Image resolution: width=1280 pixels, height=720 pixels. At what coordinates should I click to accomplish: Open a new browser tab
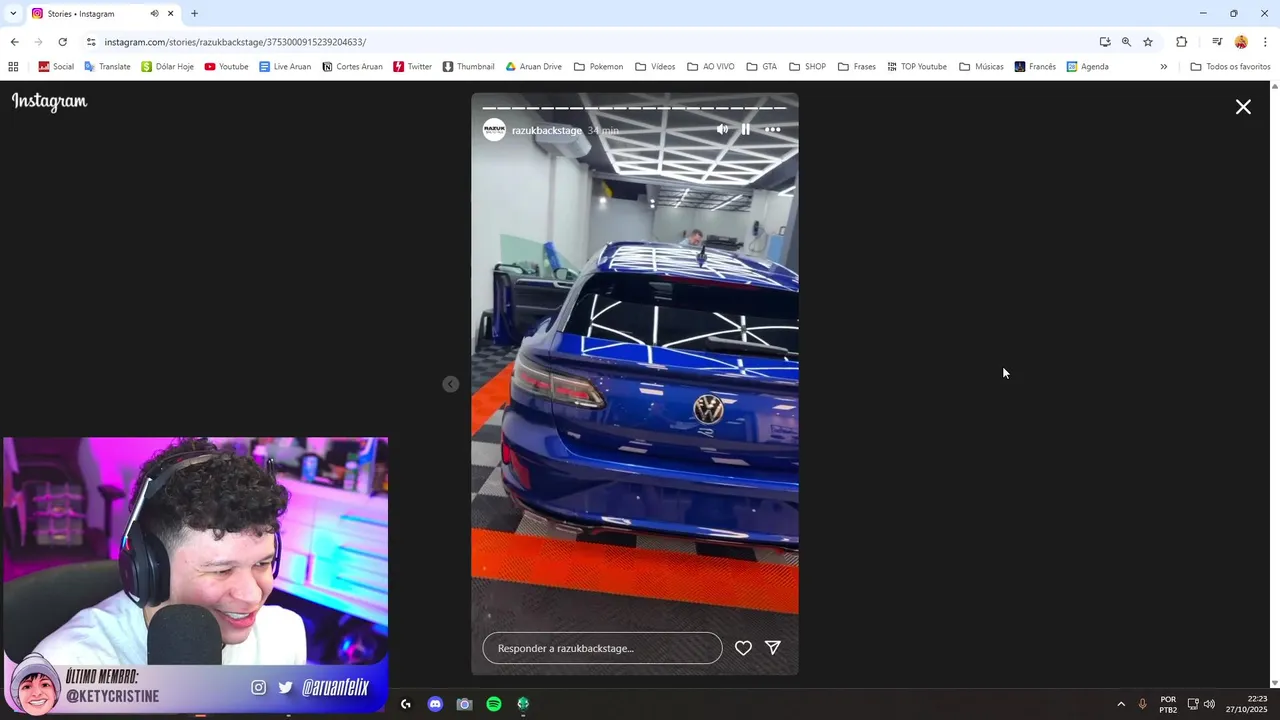tap(194, 13)
